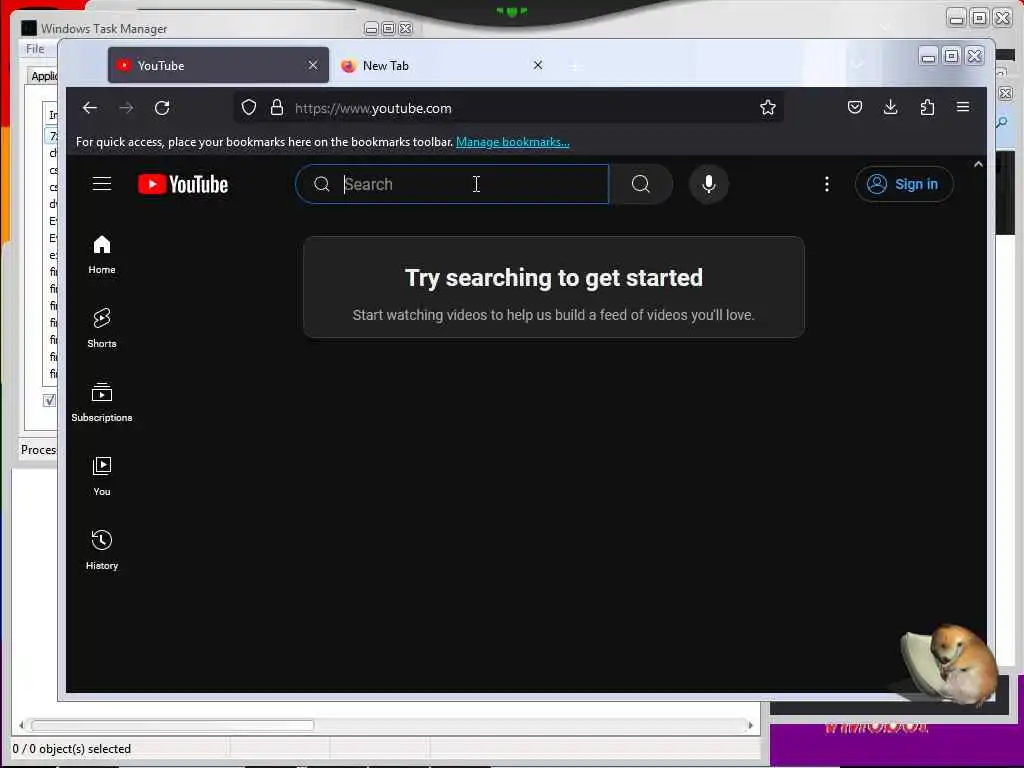Open Shorts from the sidebar

(x=102, y=328)
